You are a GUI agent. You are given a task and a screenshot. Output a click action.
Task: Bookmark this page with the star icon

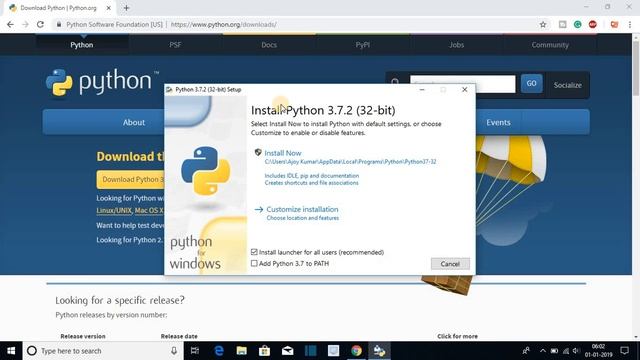point(543,24)
